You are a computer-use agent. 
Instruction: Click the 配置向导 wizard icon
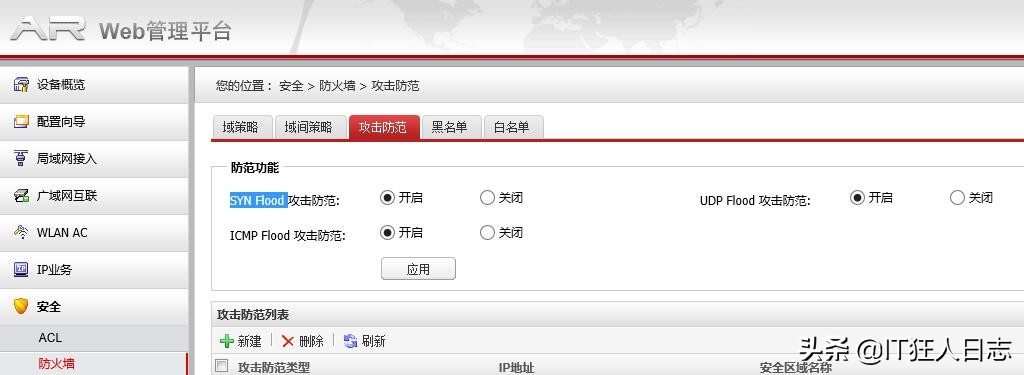tap(22, 122)
